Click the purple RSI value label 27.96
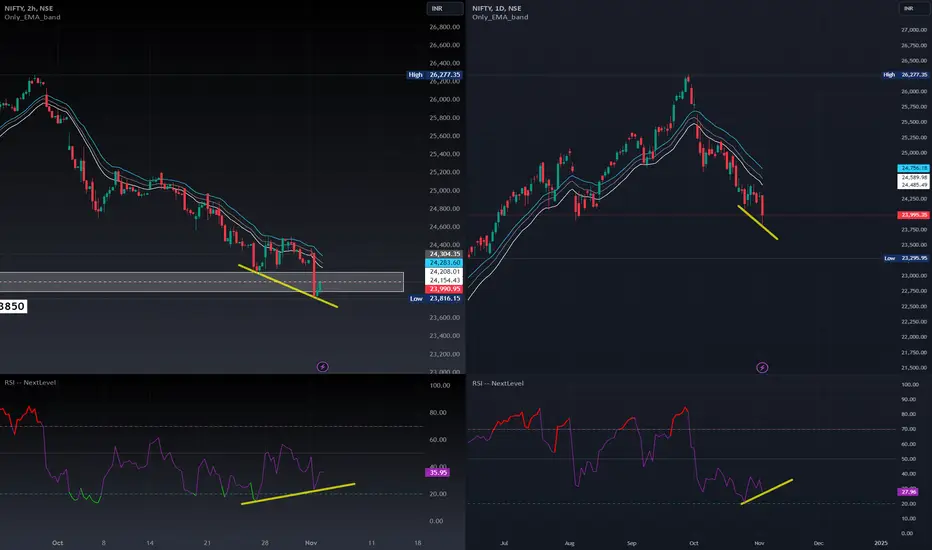This screenshot has height=550, width=932. [909, 492]
